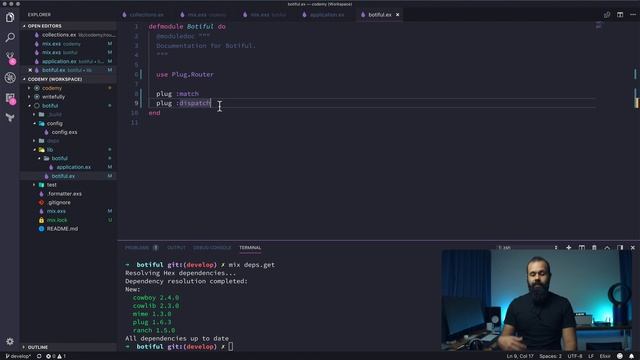This screenshot has height=360, width=640.
Task: Switch to the Output panel tab
Action: coord(176,248)
